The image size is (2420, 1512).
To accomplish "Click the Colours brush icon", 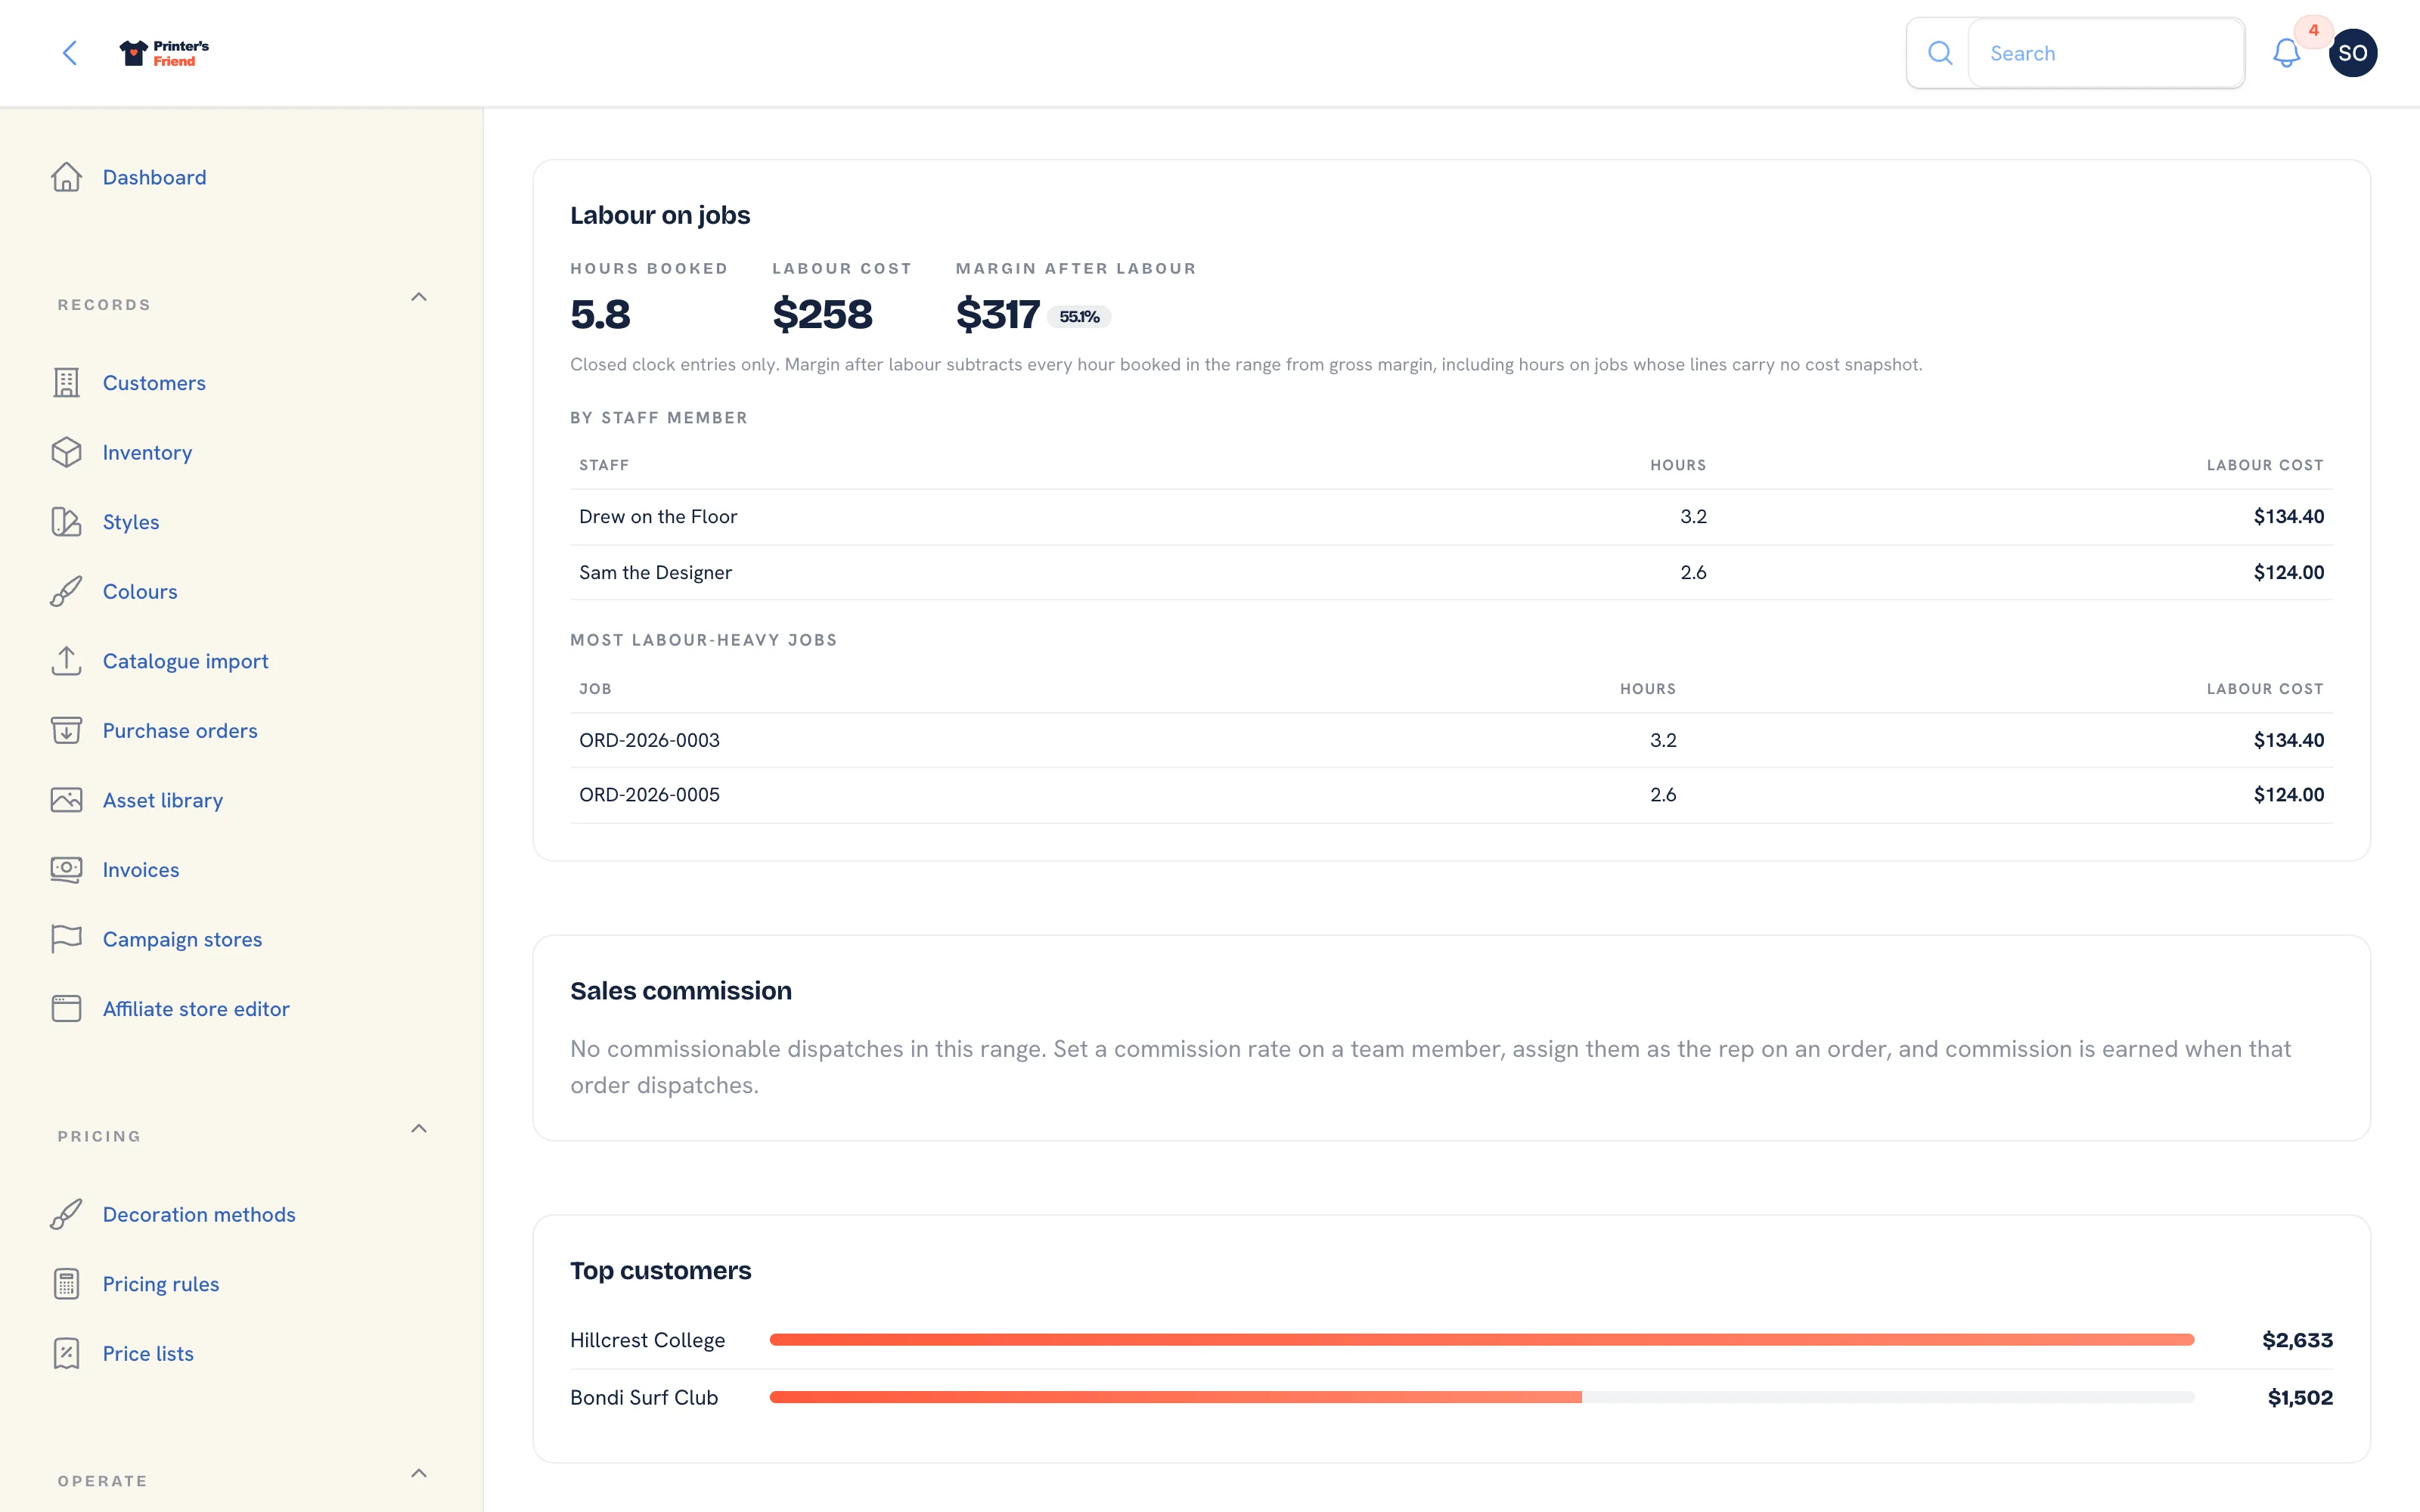I will point(66,591).
